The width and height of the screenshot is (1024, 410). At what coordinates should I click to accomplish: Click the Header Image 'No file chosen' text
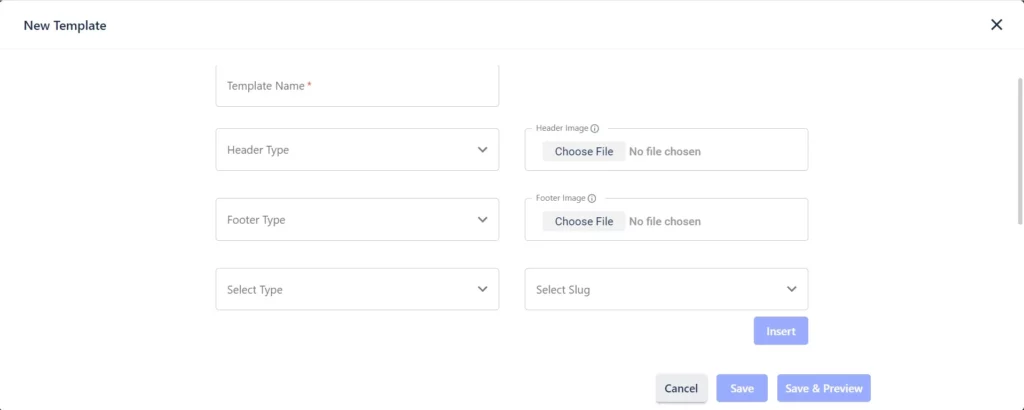(665, 151)
